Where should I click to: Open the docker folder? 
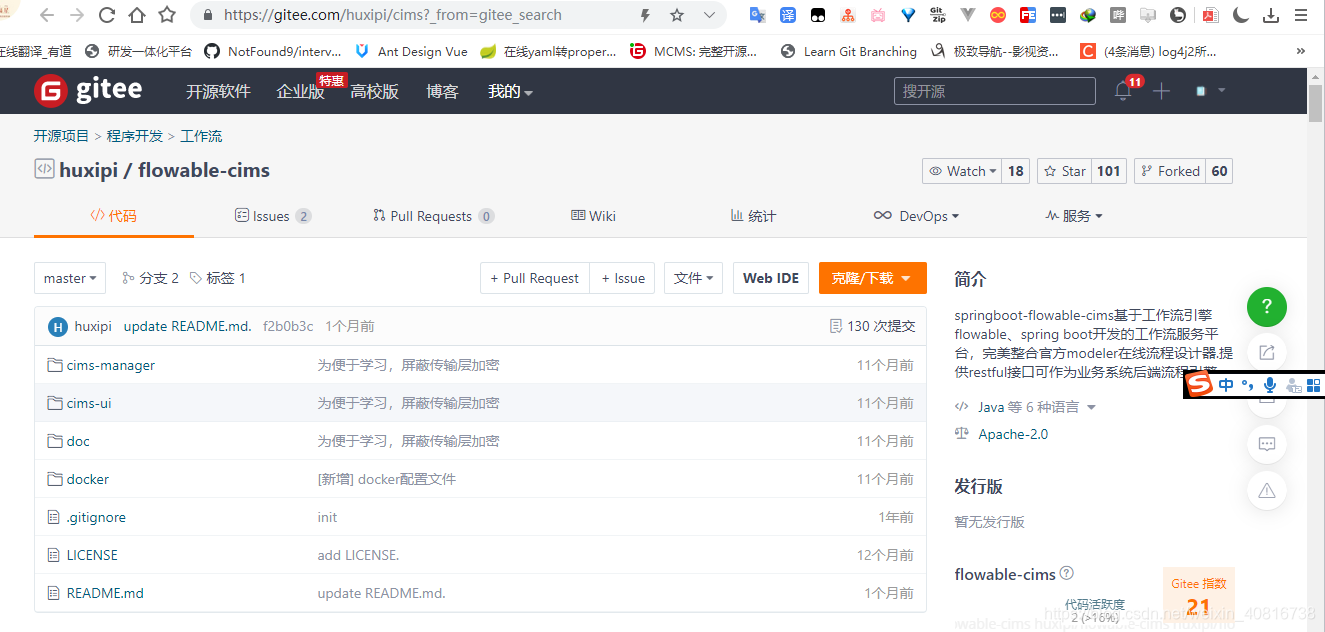pyautogui.click(x=88, y=479)
